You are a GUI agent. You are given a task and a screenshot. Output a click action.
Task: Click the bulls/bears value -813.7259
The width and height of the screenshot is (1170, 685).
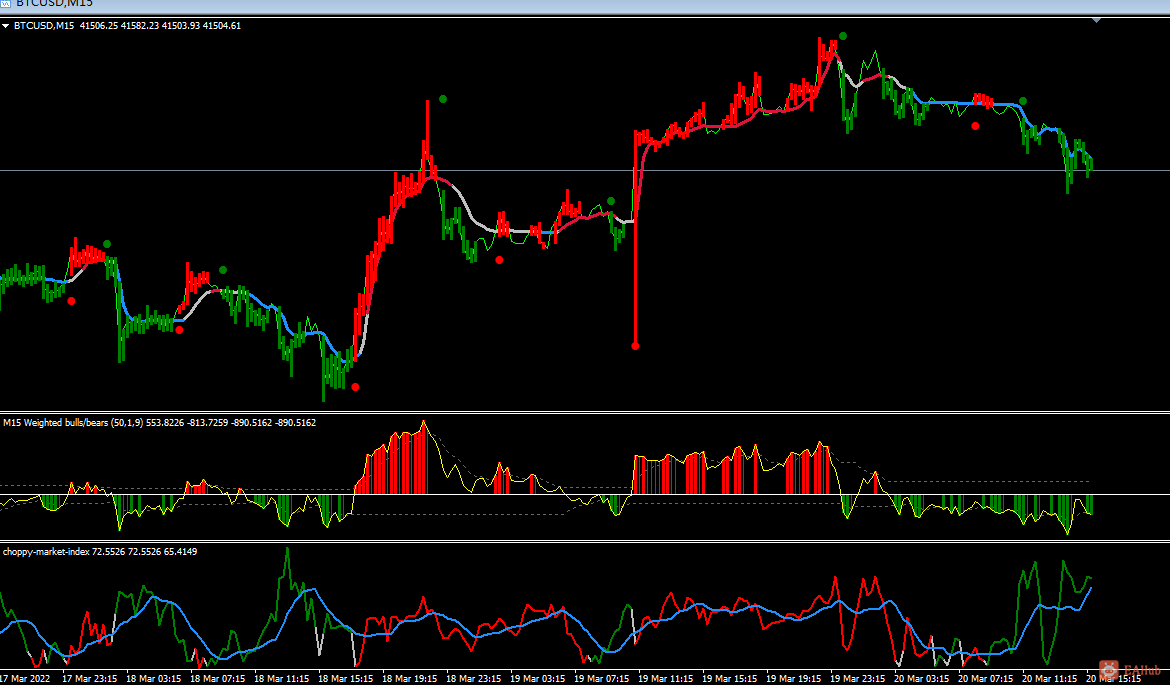206,422
